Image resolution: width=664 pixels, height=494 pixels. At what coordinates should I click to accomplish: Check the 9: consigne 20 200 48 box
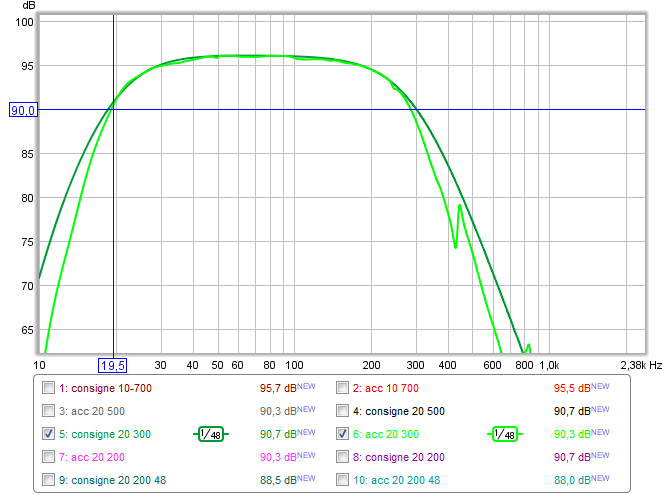(x=48, y=480)
